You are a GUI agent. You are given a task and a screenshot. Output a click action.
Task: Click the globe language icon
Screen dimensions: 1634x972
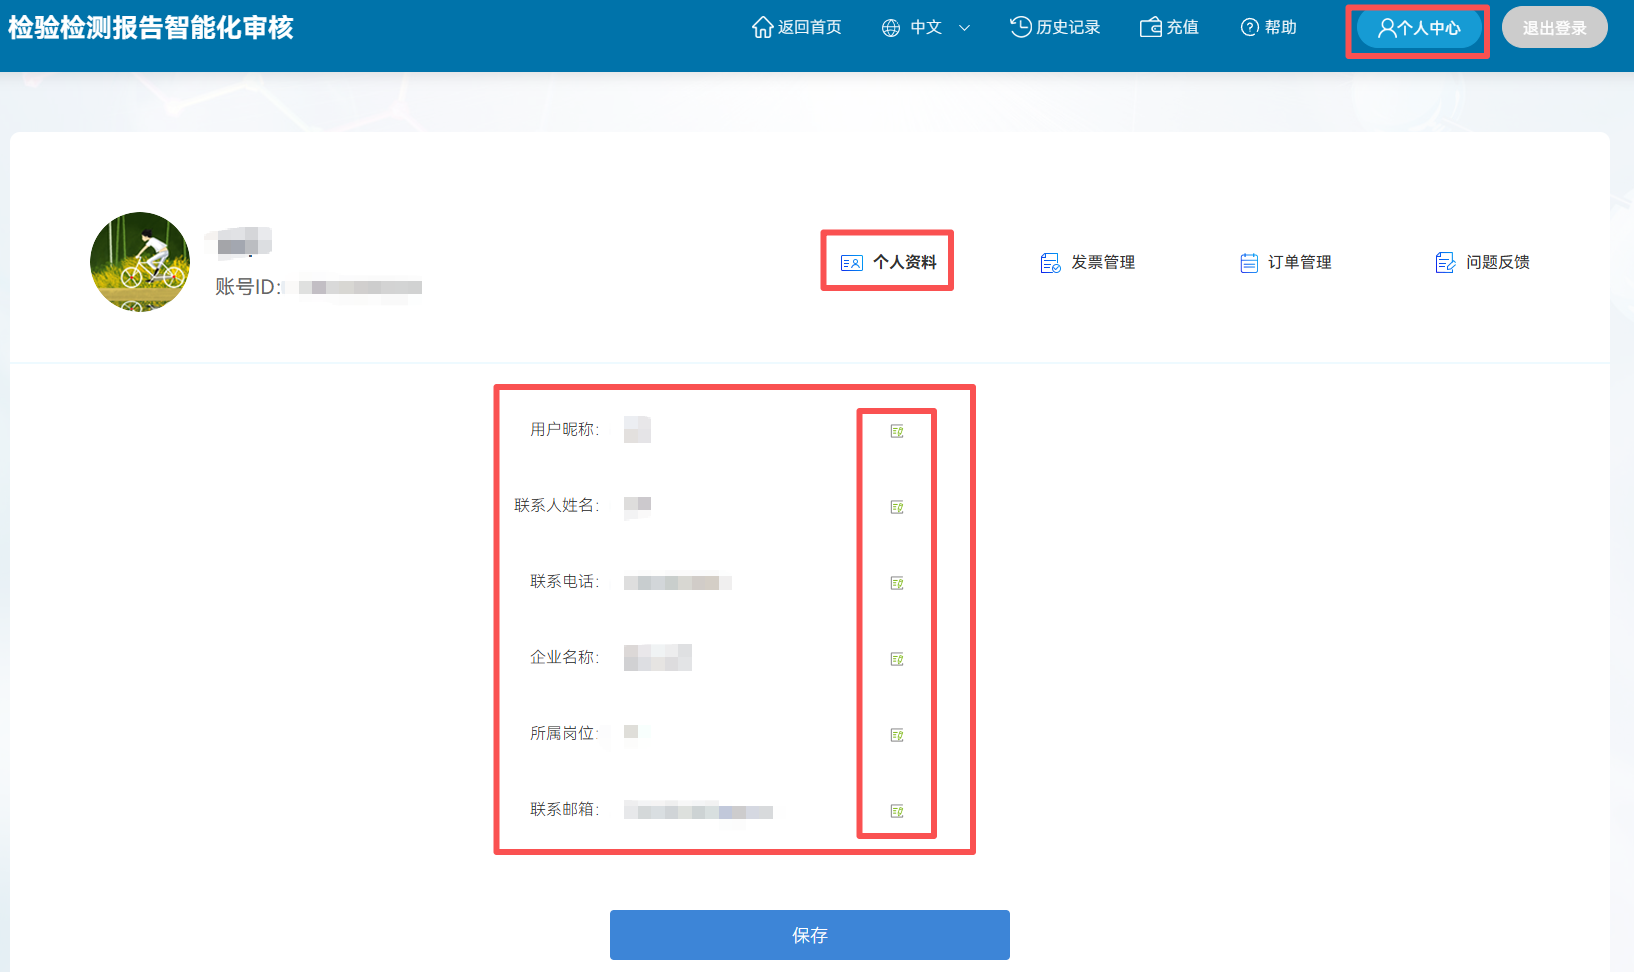(x=890, y=28)
